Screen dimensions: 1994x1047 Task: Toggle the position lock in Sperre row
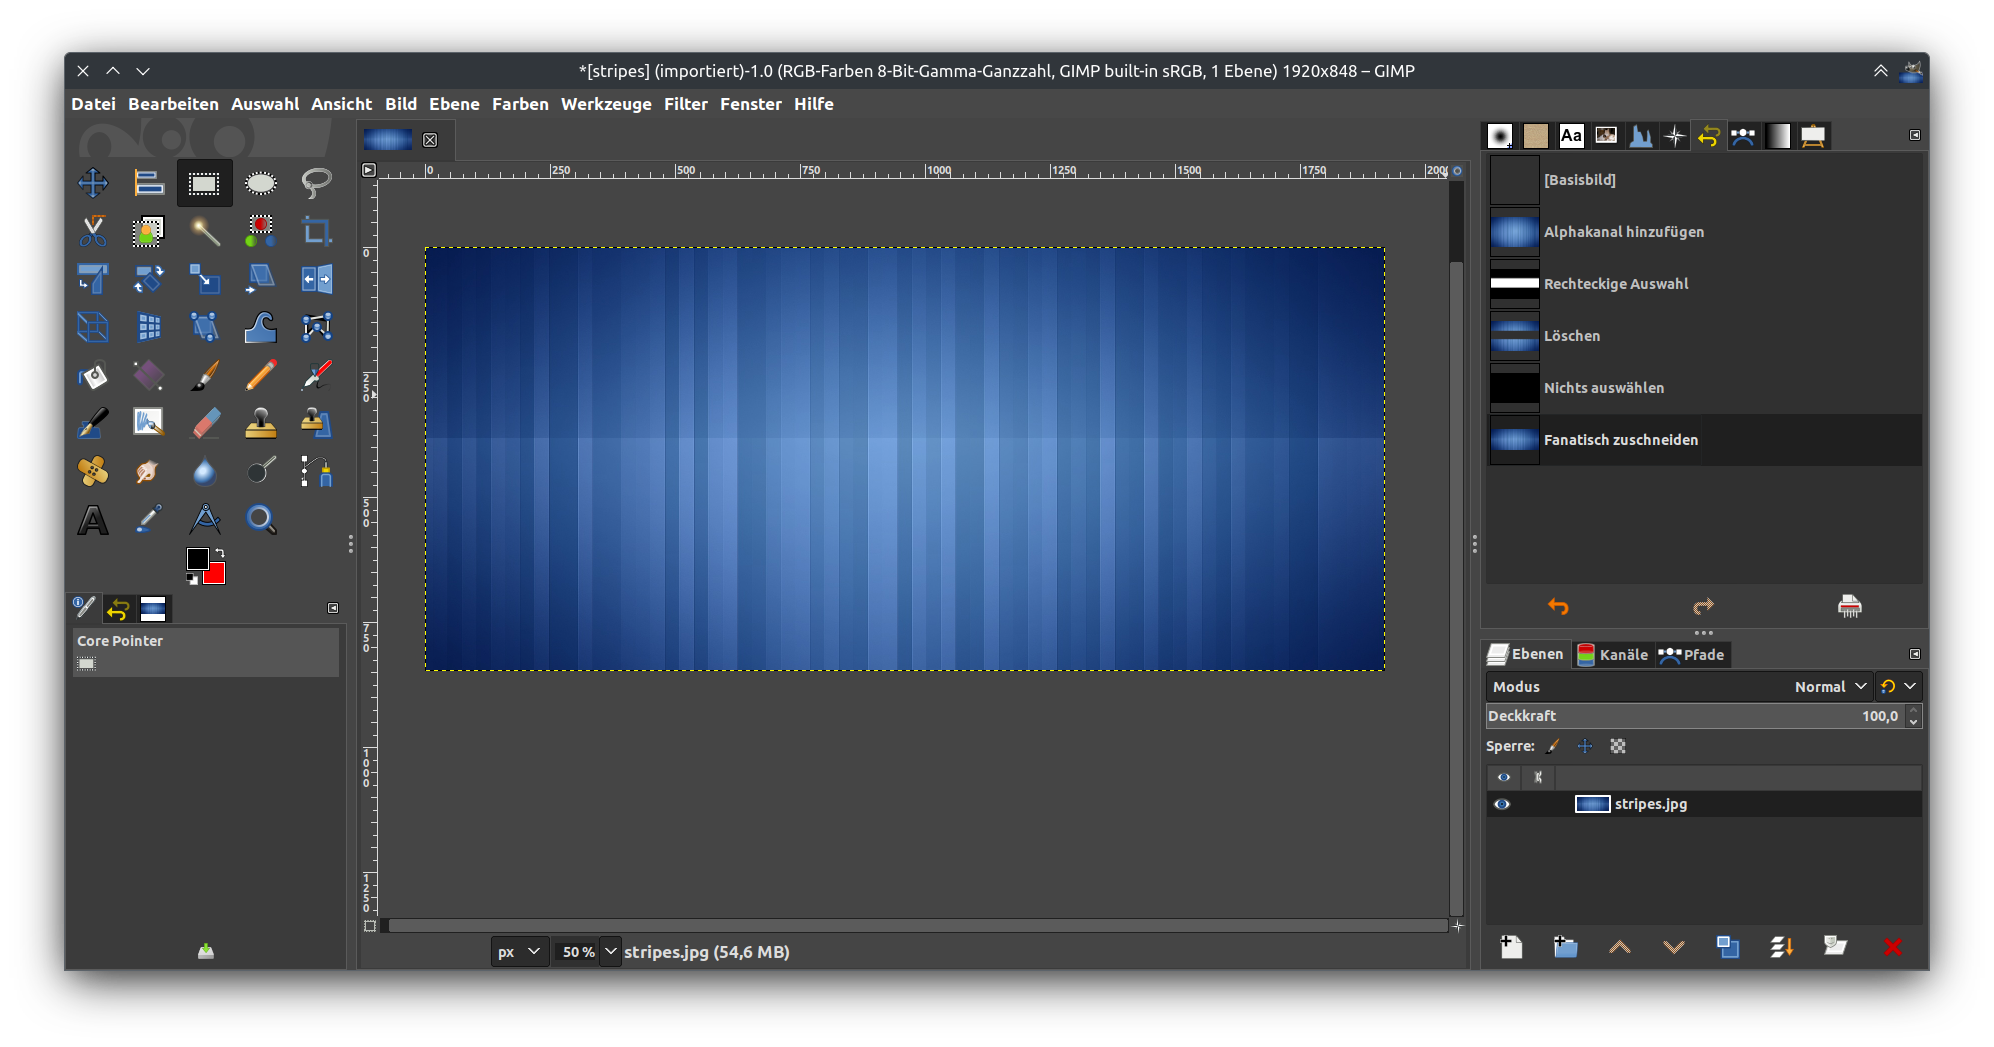pos(1585,746)
